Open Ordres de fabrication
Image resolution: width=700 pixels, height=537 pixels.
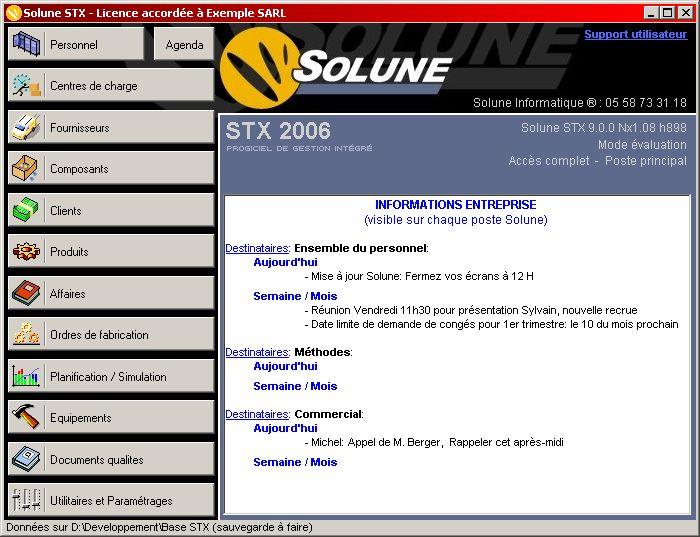tap(111, 334)
